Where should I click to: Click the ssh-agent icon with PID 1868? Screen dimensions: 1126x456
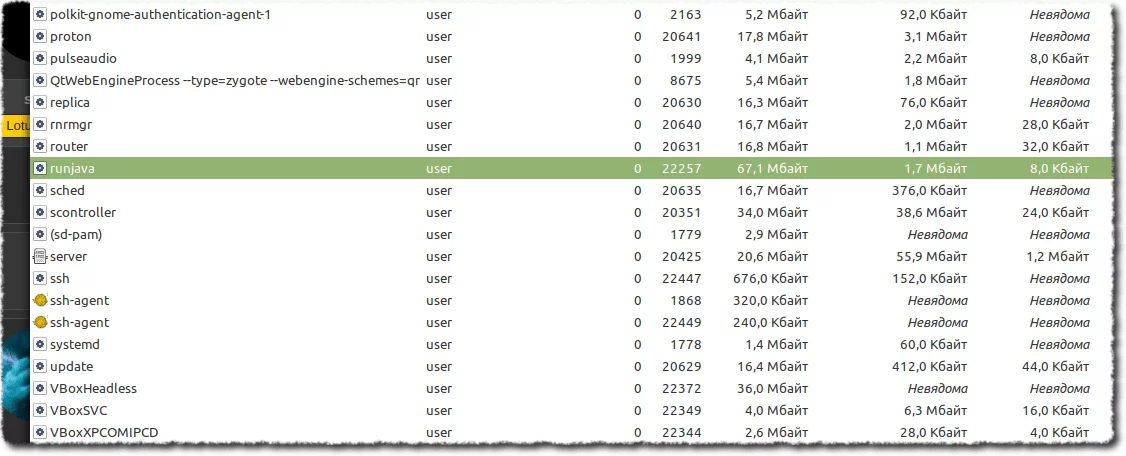coord(40,301)
